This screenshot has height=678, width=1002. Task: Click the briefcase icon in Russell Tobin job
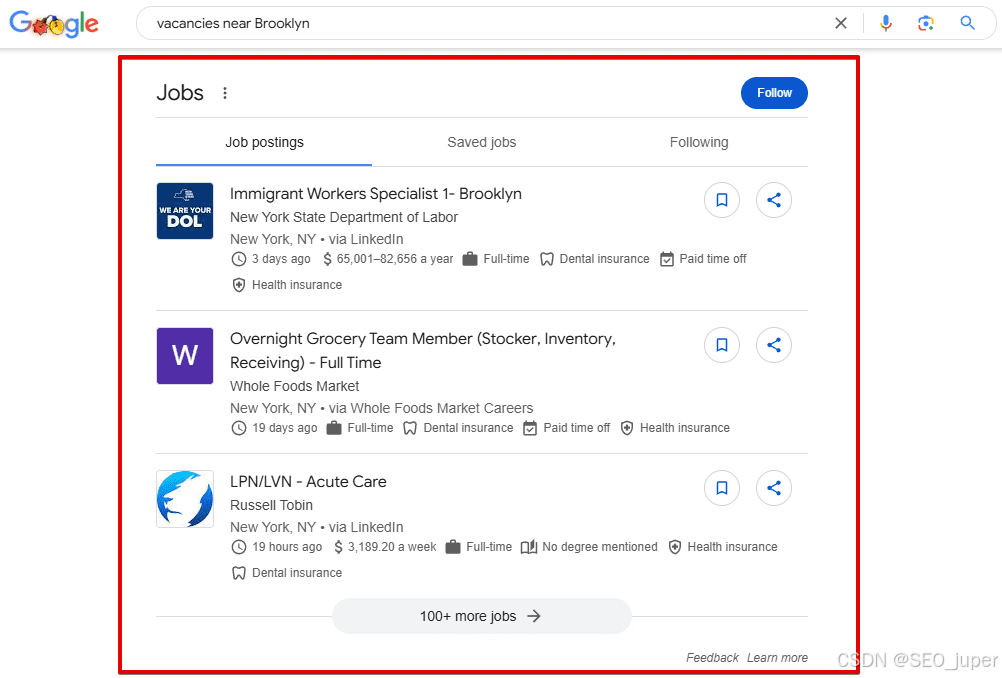pos(452,547)
